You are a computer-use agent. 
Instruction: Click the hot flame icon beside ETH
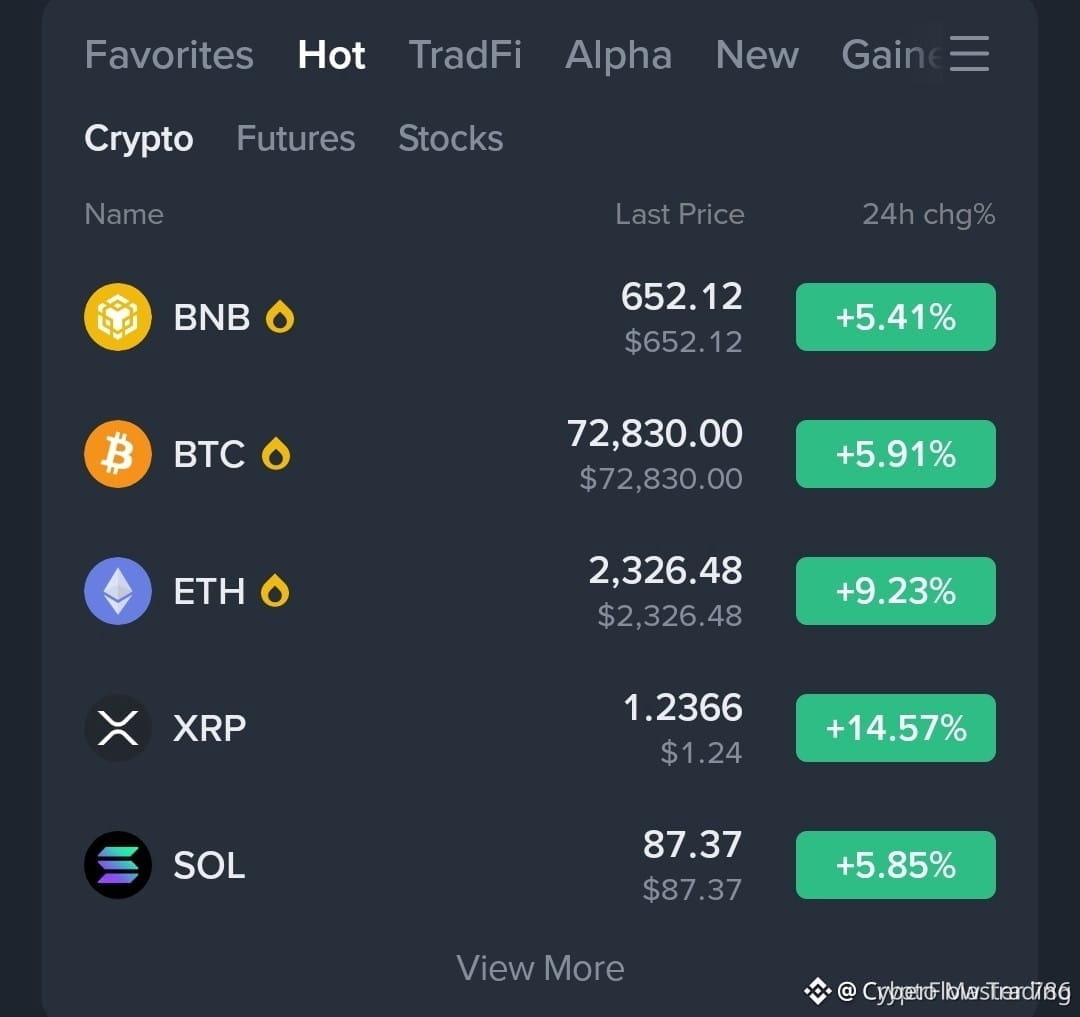point(275,591)
